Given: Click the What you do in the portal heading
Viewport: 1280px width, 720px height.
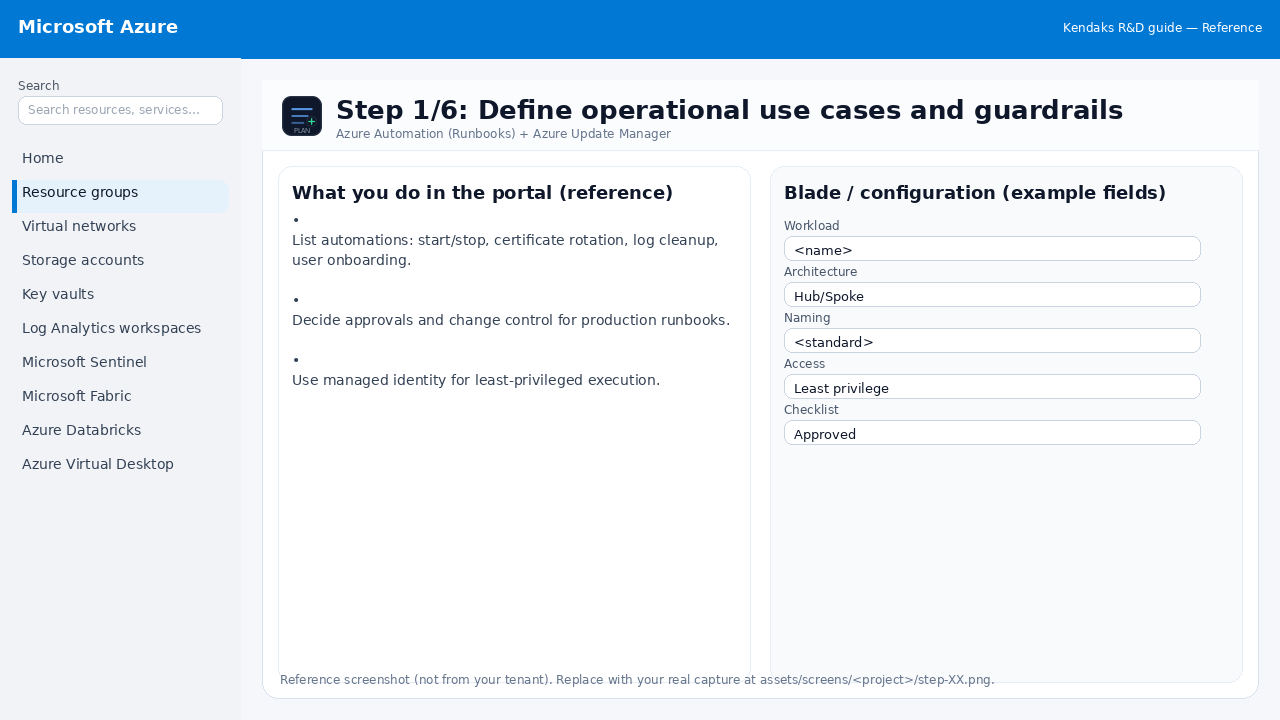Looking at the screenshot, I should 482,193.
